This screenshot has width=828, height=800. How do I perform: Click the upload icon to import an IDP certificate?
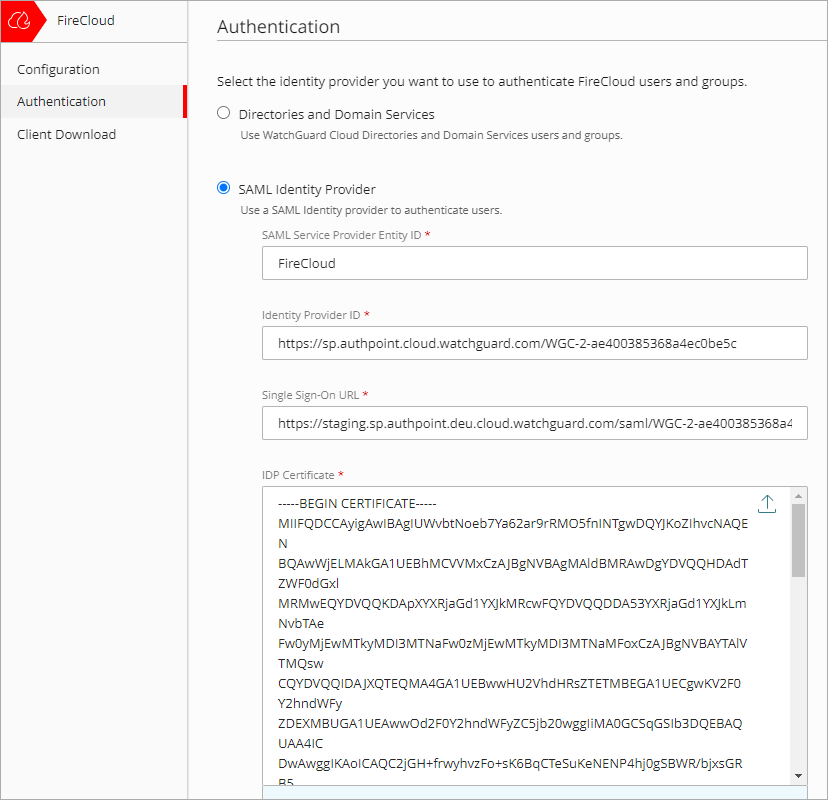tap(767, 503)
